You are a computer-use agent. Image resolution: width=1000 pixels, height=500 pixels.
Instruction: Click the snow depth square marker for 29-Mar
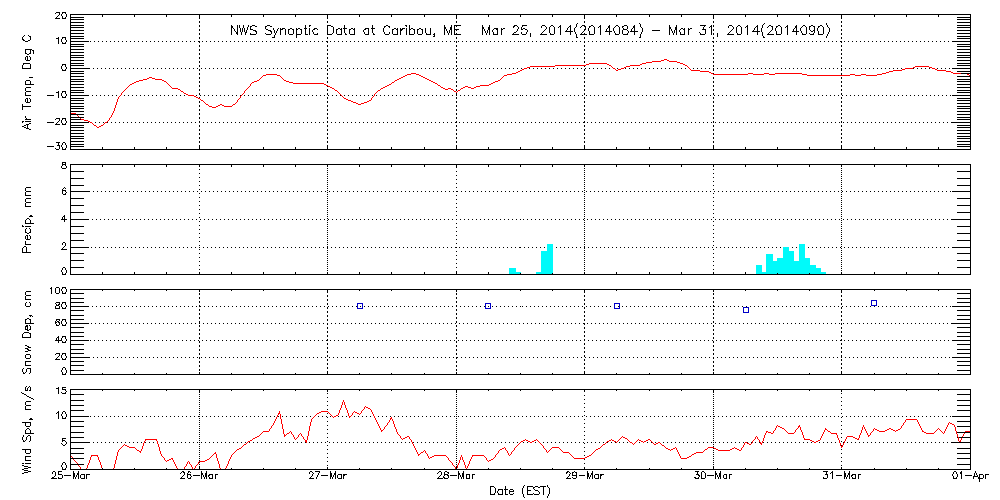(617, 306)
